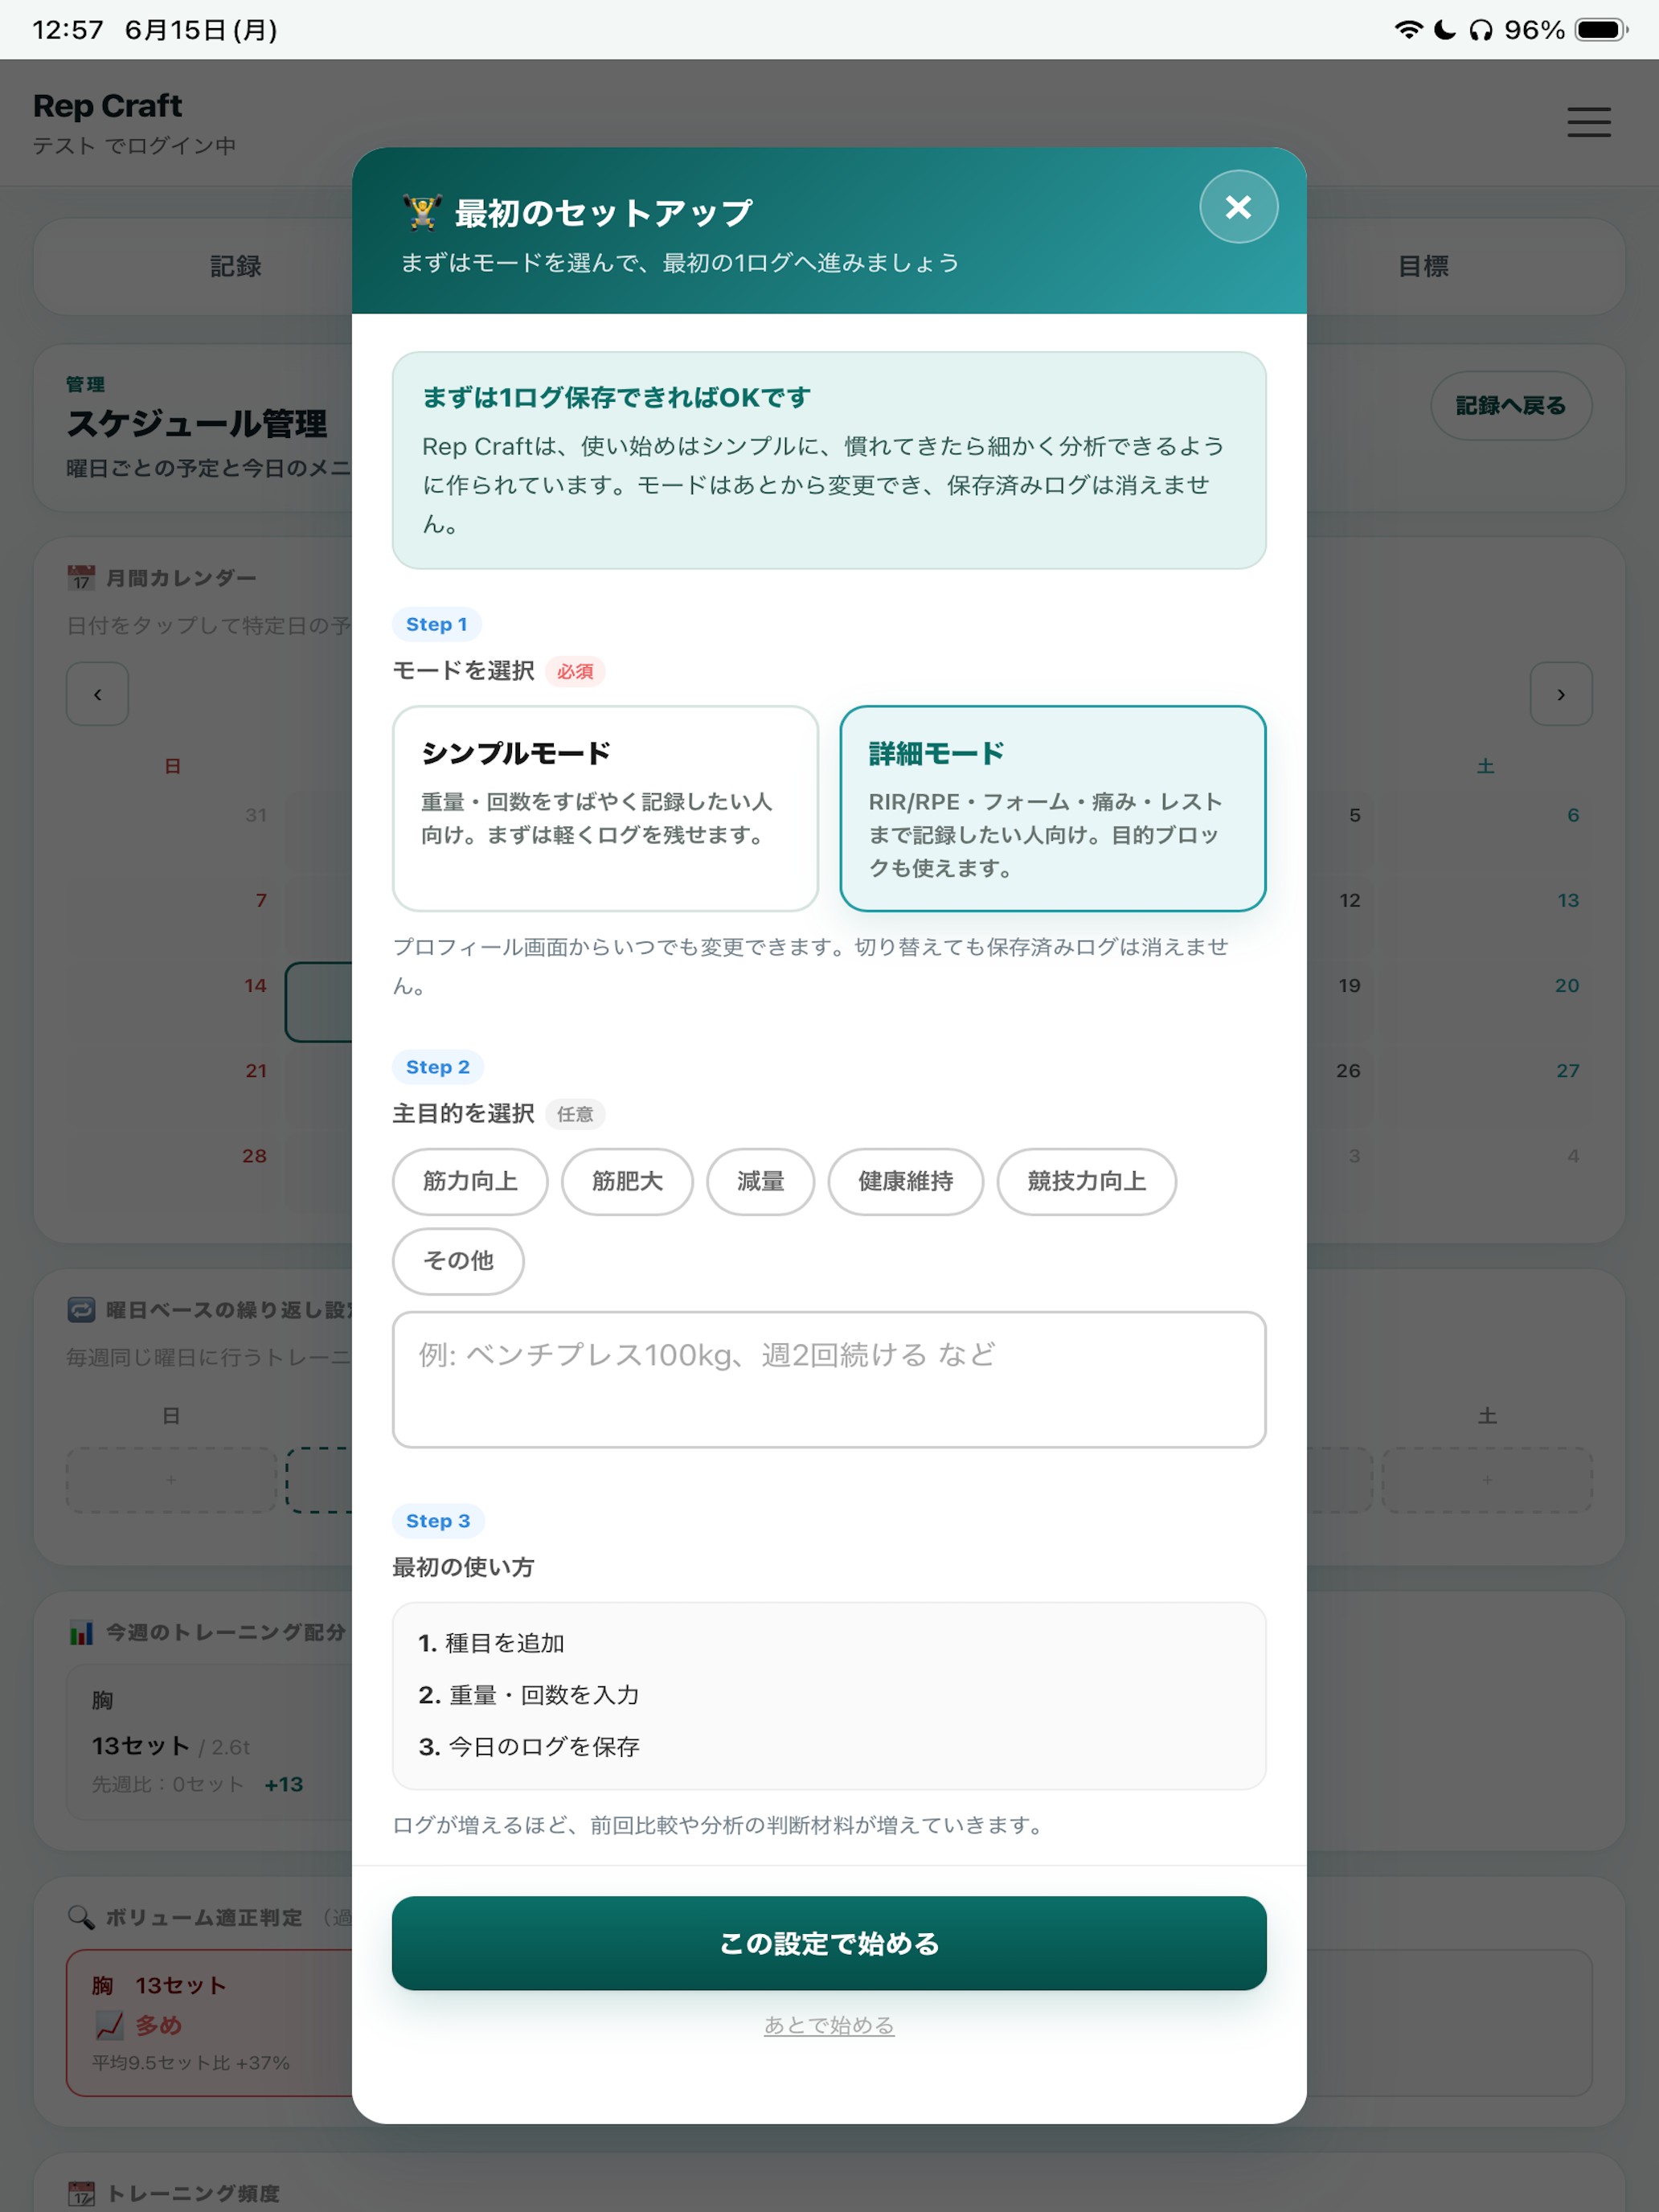This screenshot has width=1659, height=2212.
Task: Select calendar date 6
Action: tap(1573, 815)
